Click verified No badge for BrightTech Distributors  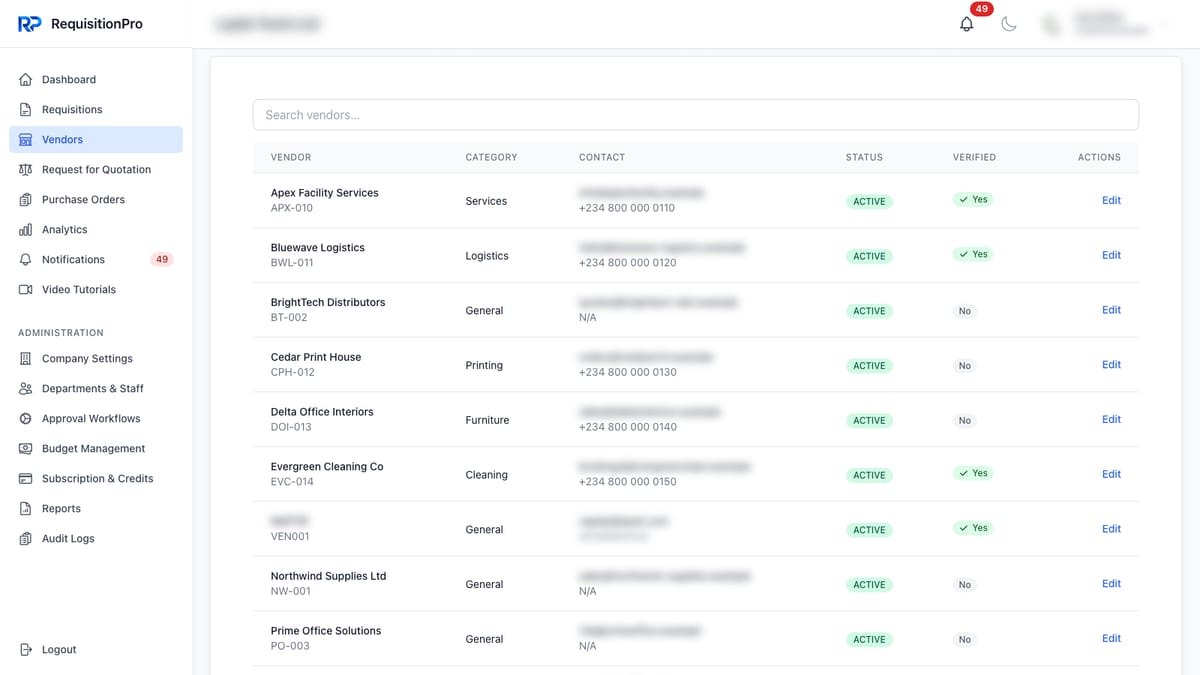(x=964, y=311)
